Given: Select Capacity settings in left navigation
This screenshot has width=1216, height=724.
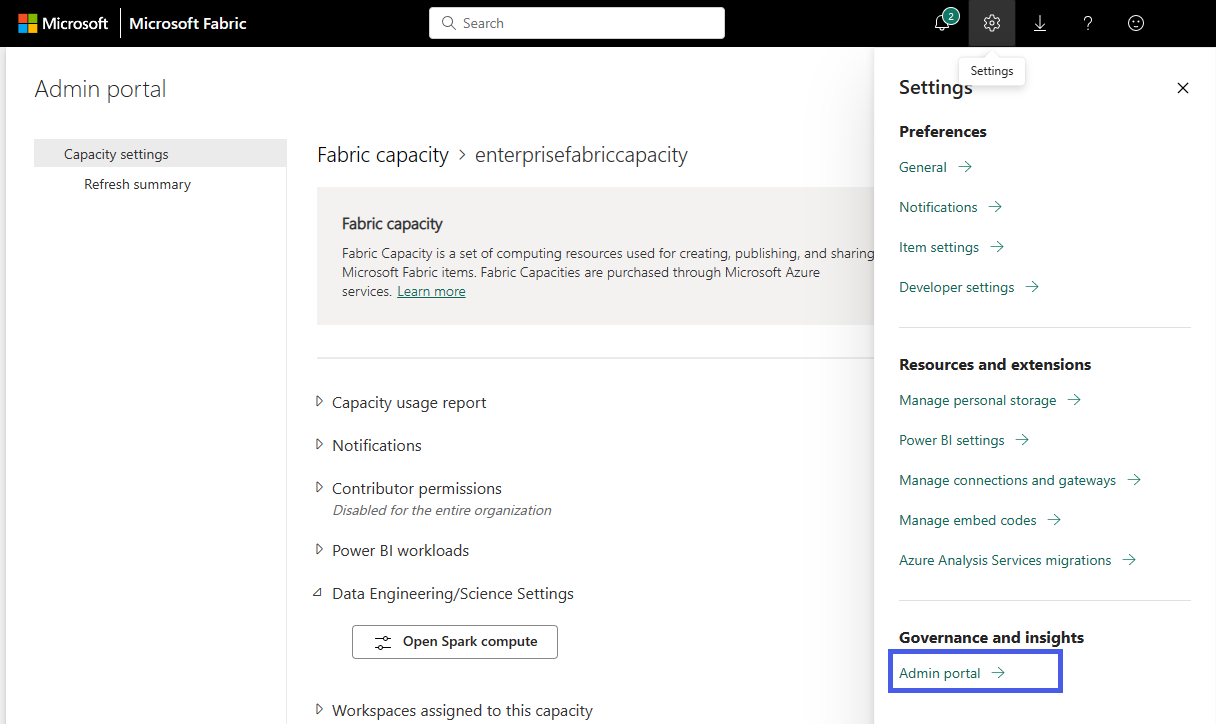Looking at the screenshot, I should (x=116, y=154).
